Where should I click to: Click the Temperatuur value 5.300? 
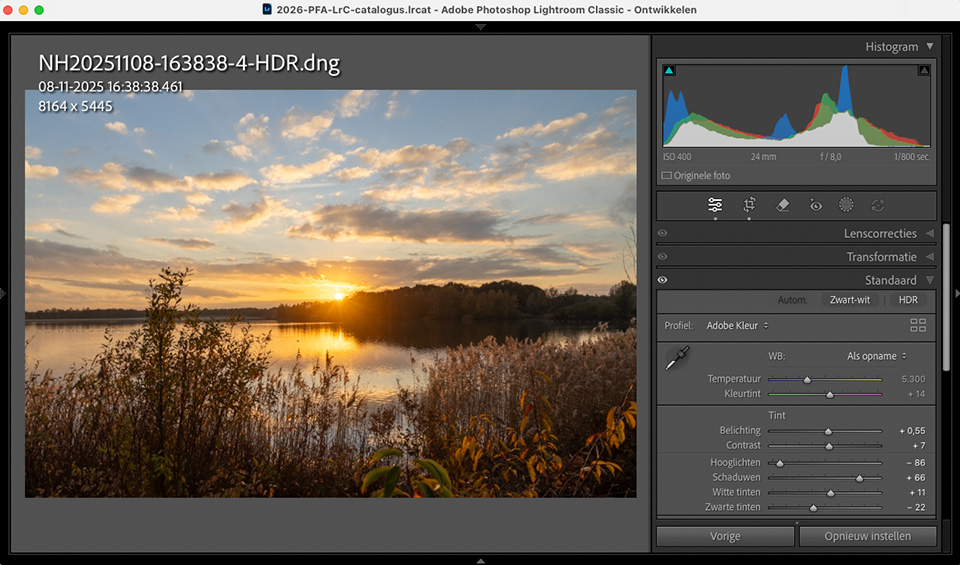coord(913,379)
